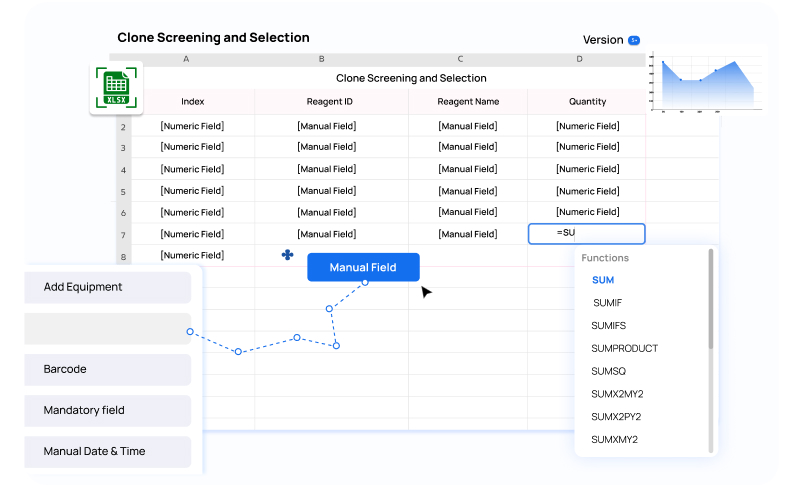Click the Index column heading cell

(x=193, y=101)
